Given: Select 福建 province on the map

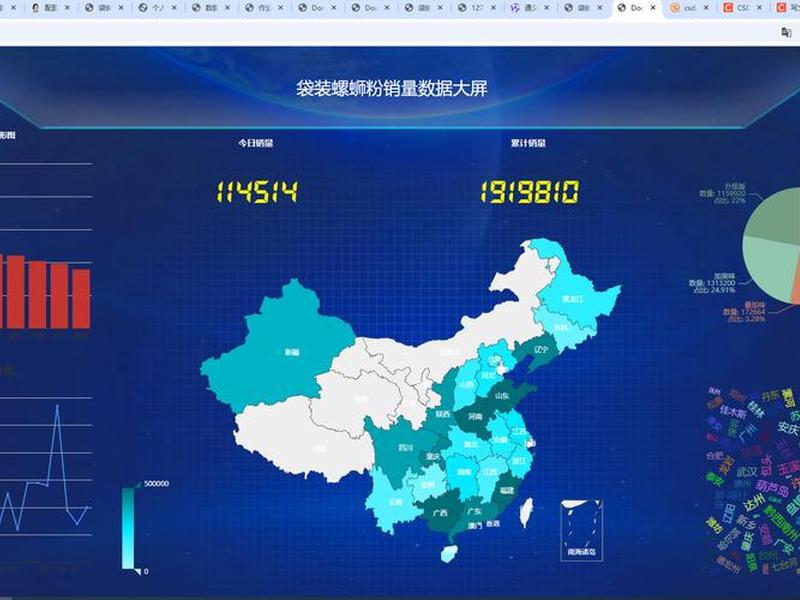Looking at the screenshot, I should 505,490.
